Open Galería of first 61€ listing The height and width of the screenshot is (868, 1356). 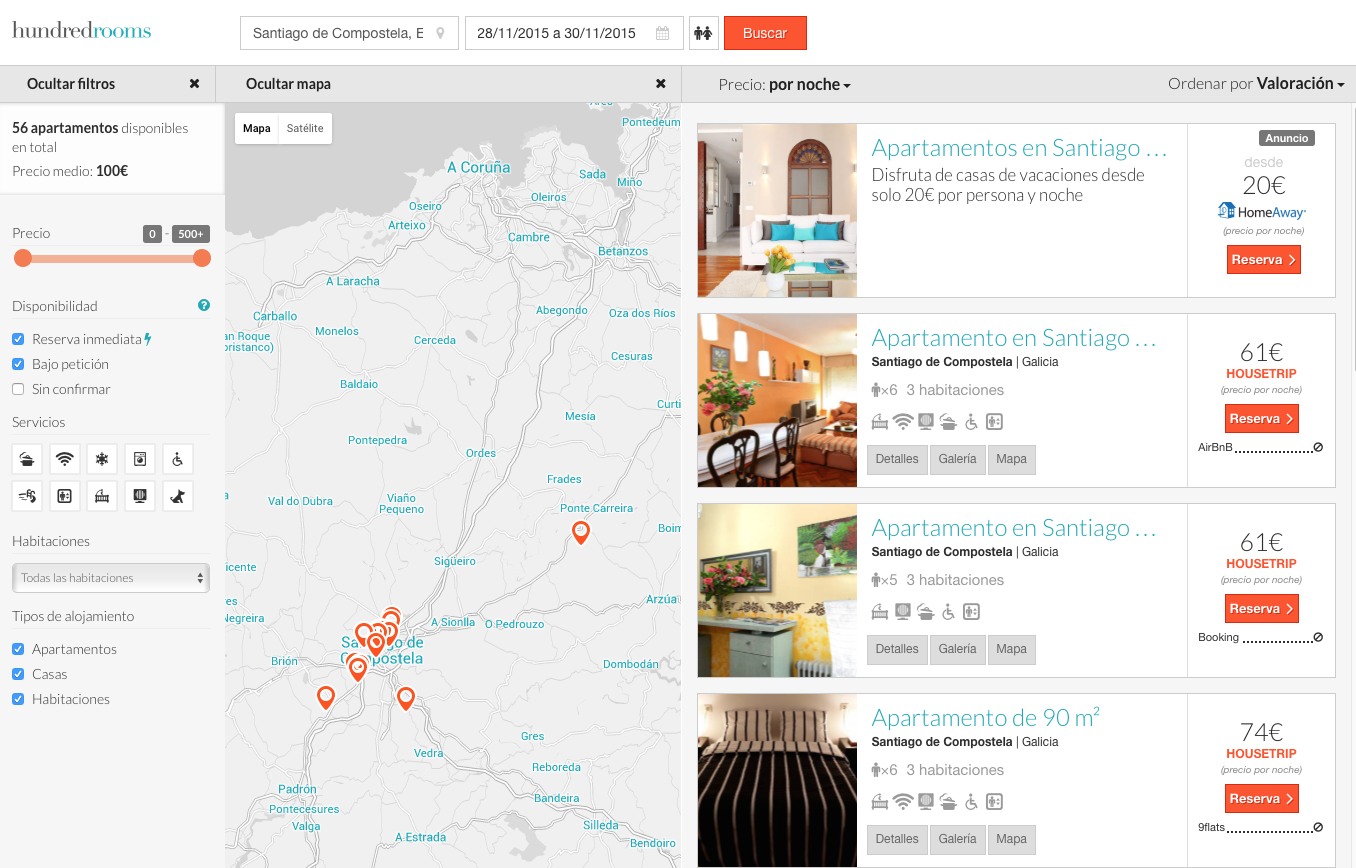957,459
